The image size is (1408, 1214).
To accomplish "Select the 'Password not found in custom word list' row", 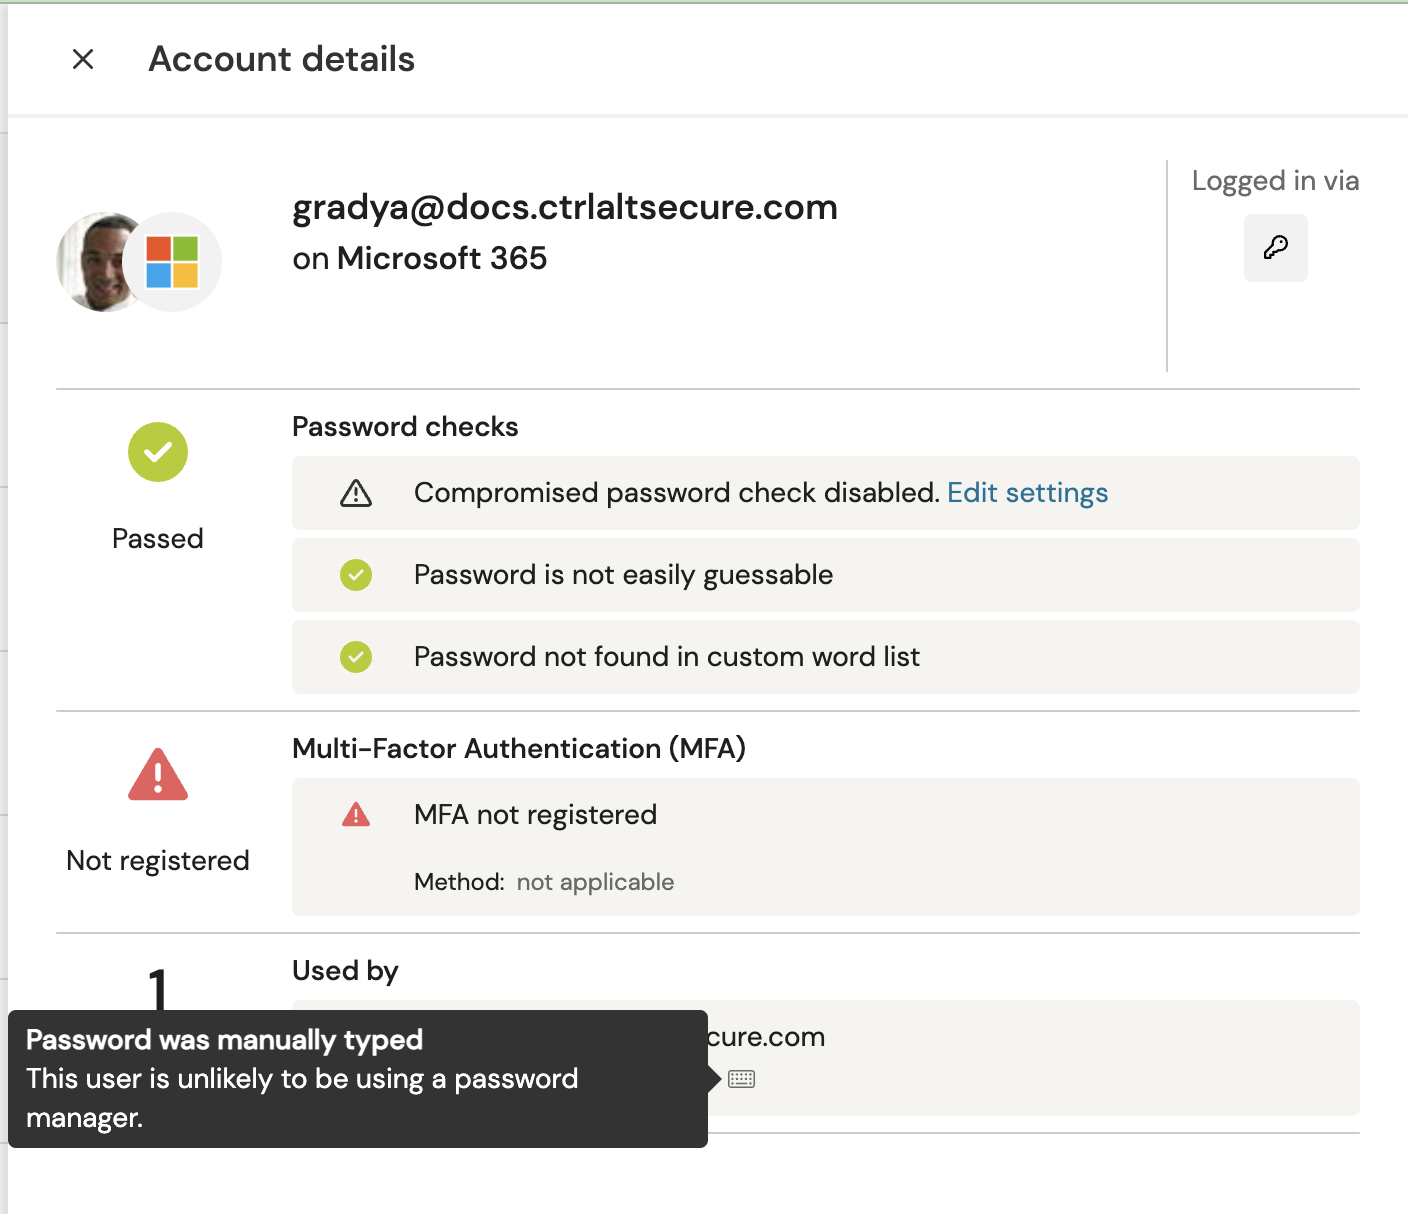I will (x=825, y=657).
